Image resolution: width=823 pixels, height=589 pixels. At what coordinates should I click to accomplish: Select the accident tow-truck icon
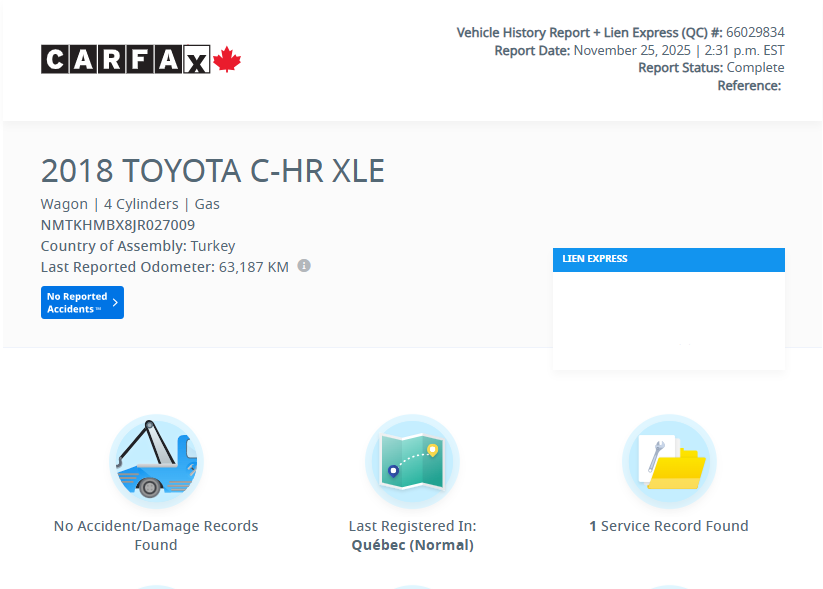coord(155,461)
